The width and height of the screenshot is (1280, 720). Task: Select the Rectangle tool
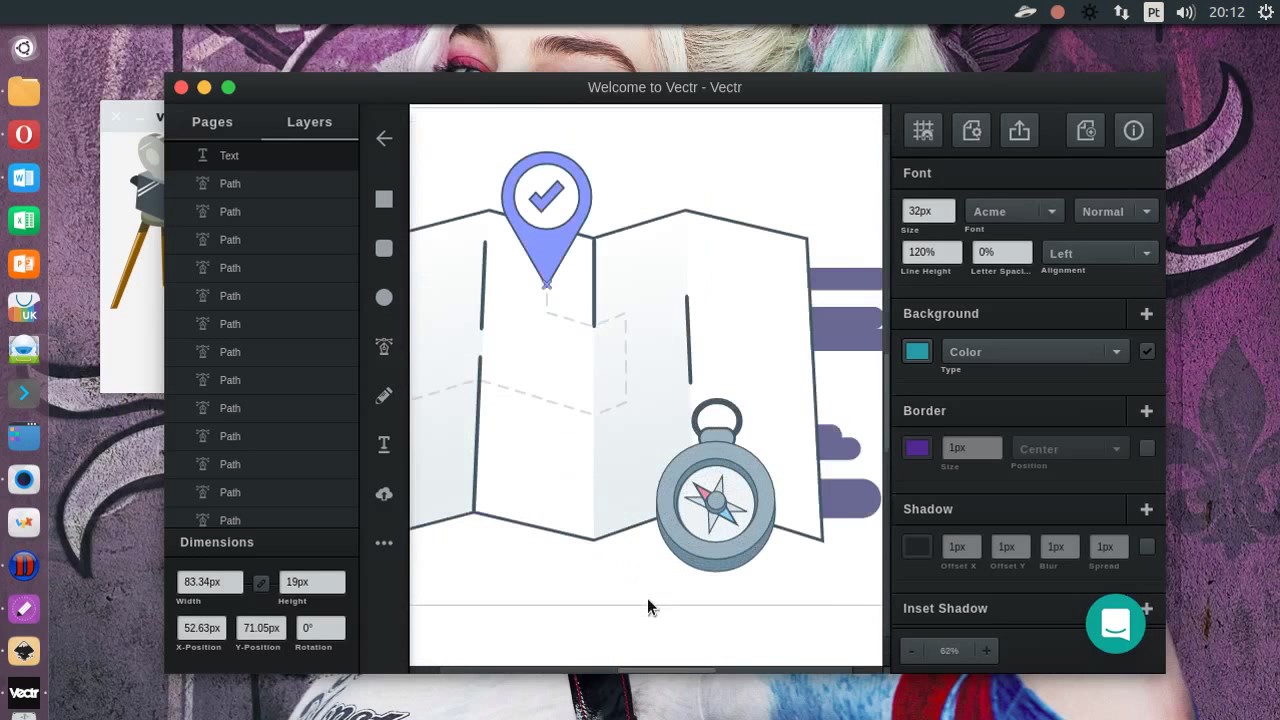click(x=384, y=199)
